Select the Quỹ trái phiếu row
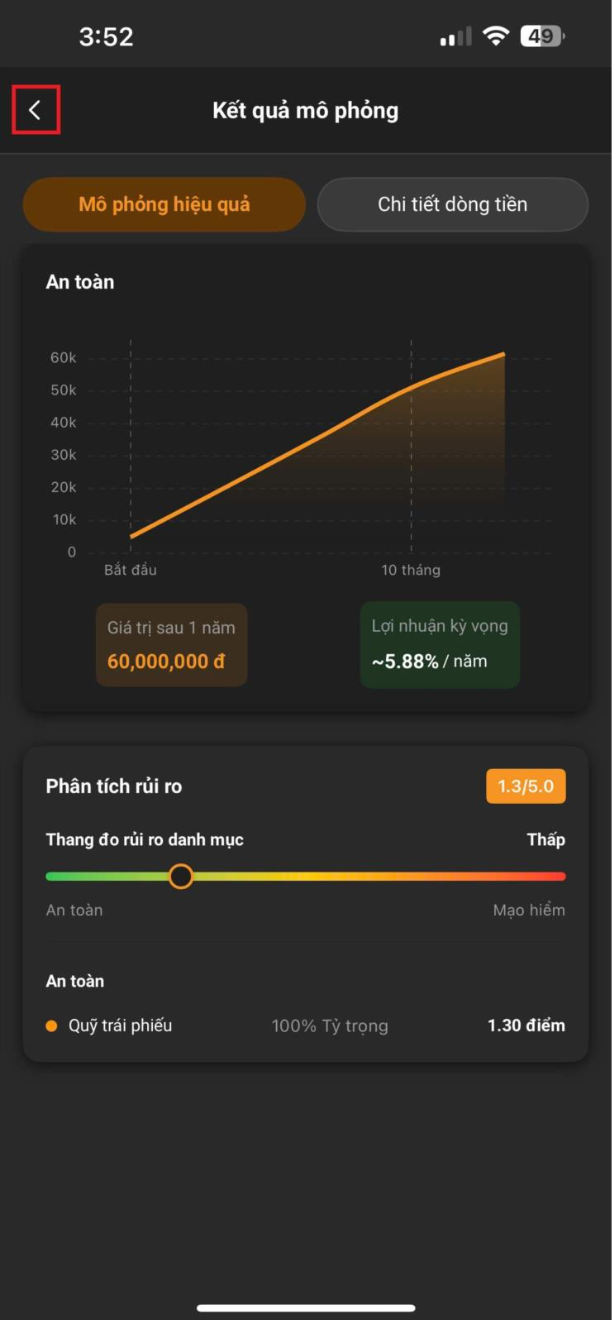 (x=305, y=1026)
